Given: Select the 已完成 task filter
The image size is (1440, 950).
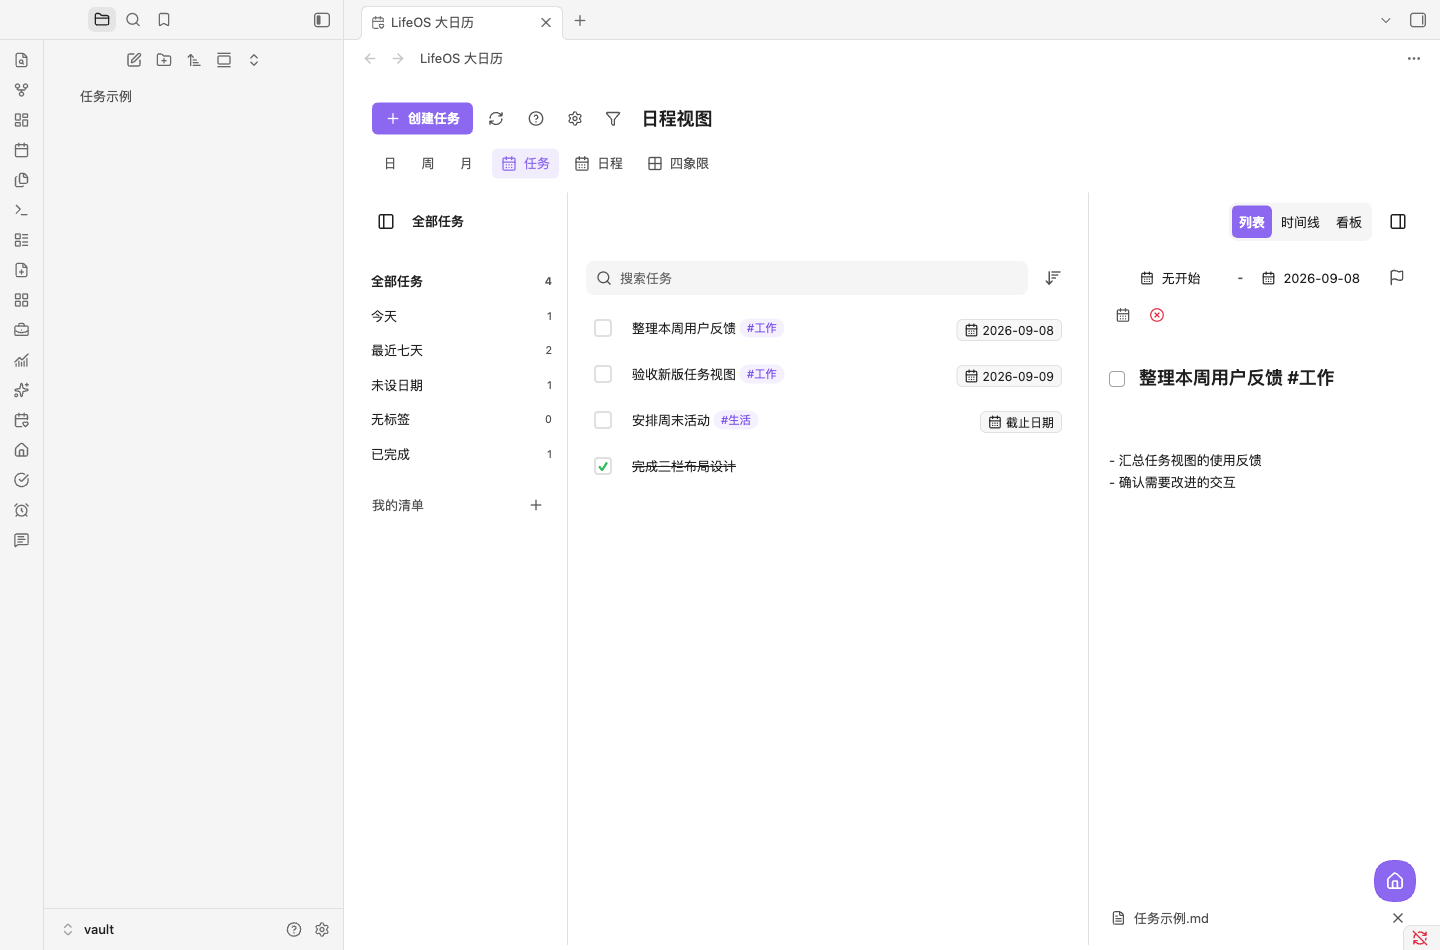Looking at the screenshot, I should tap(461, 454).
